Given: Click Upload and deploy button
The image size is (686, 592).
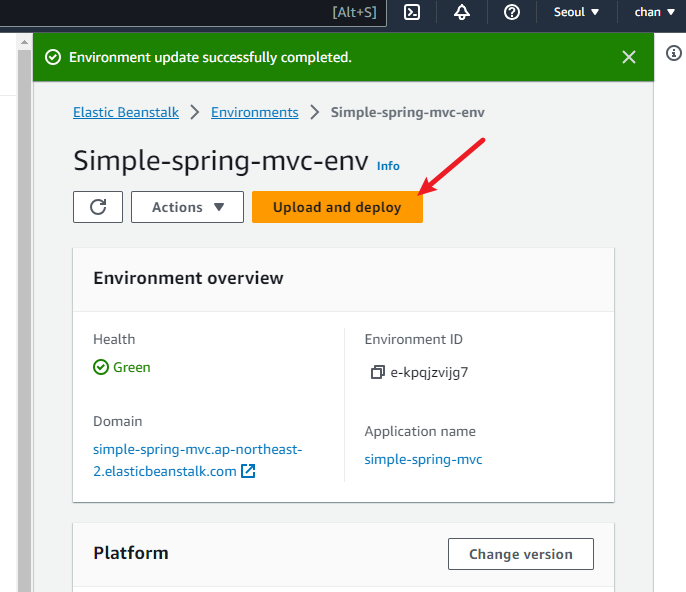Looking at the screenshot, I should coord(337,207).
